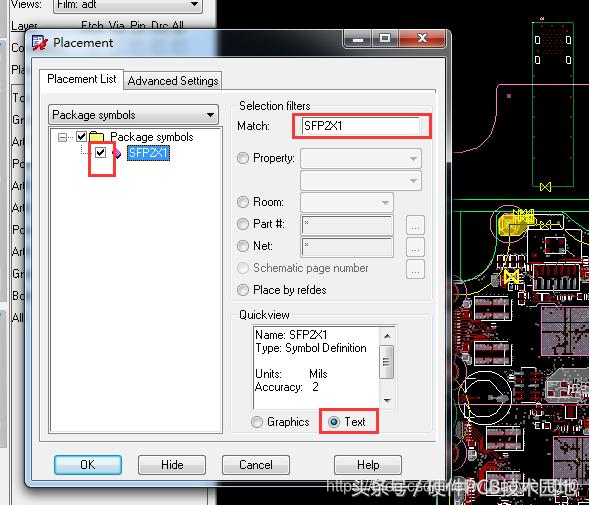The width and height of the screenshot is (589, 505).
Task: Click the Part # input field
Action: coord(347,225)
